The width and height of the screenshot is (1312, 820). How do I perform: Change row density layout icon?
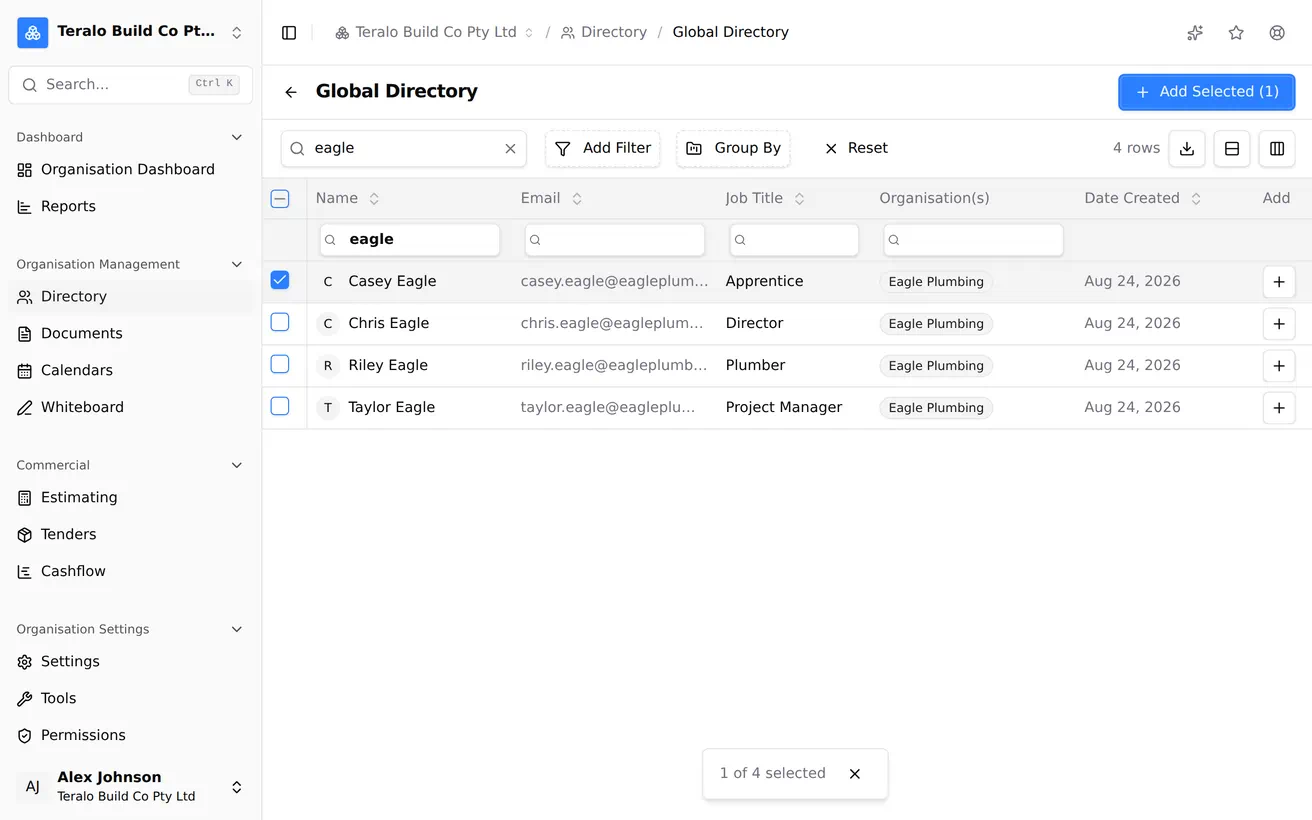1232,148
